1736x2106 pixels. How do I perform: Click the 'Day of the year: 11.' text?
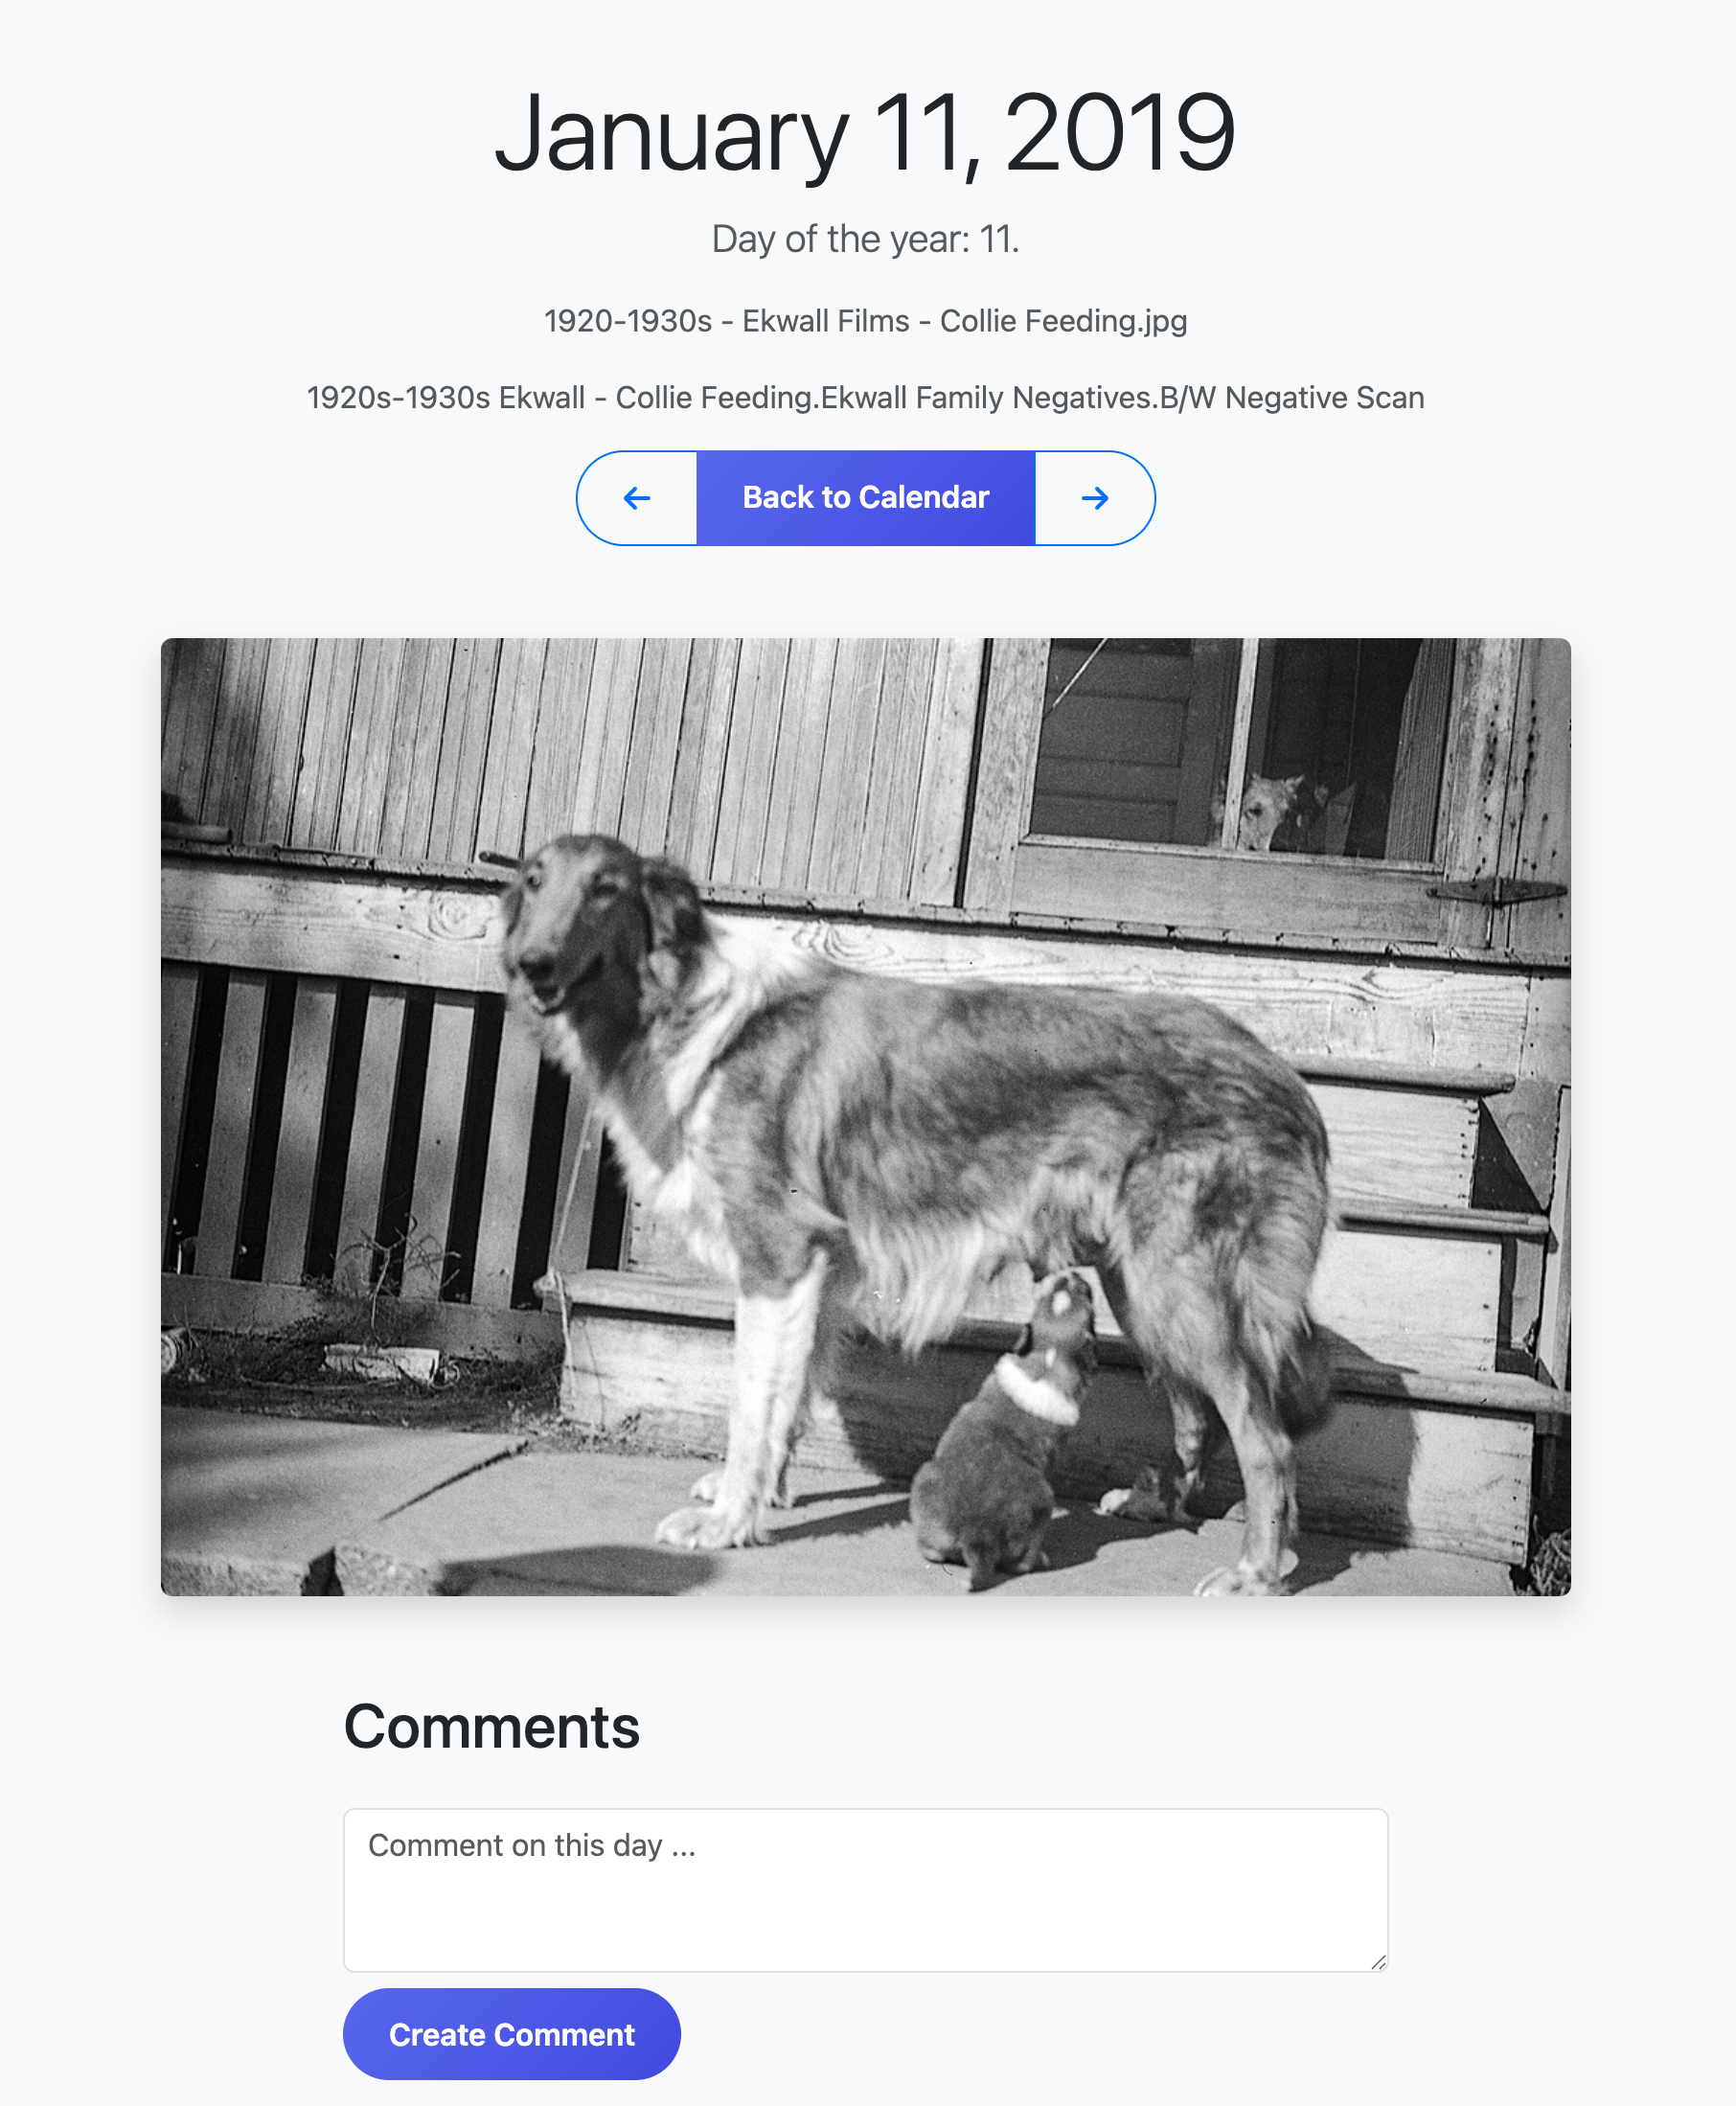(866, 239)
